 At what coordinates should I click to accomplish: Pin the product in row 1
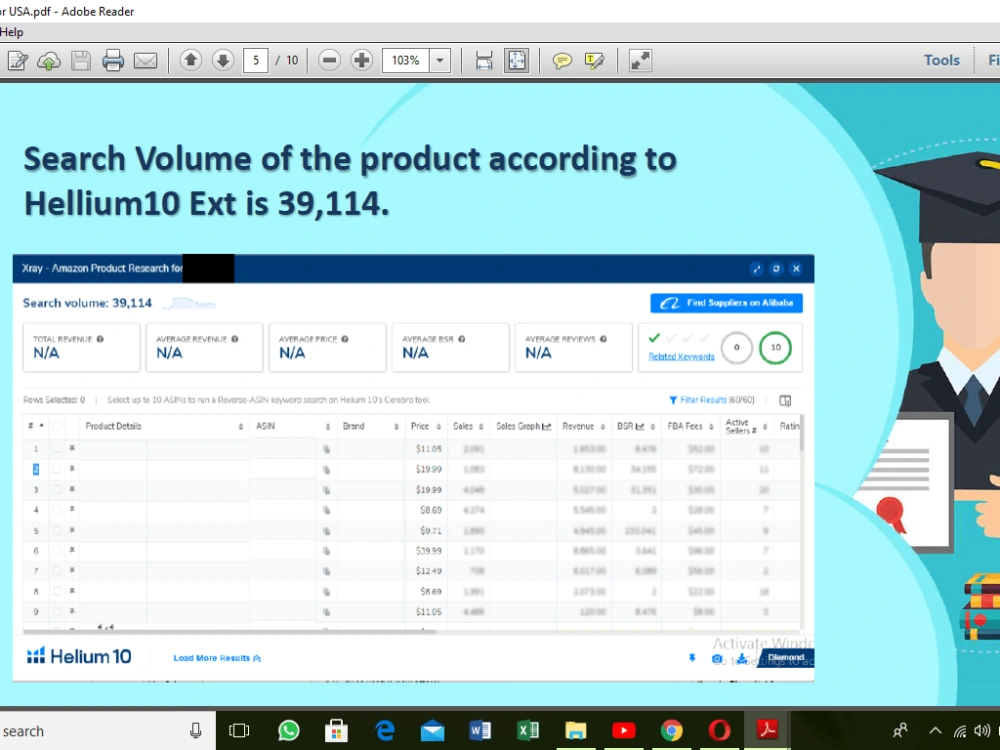(72, 448)
